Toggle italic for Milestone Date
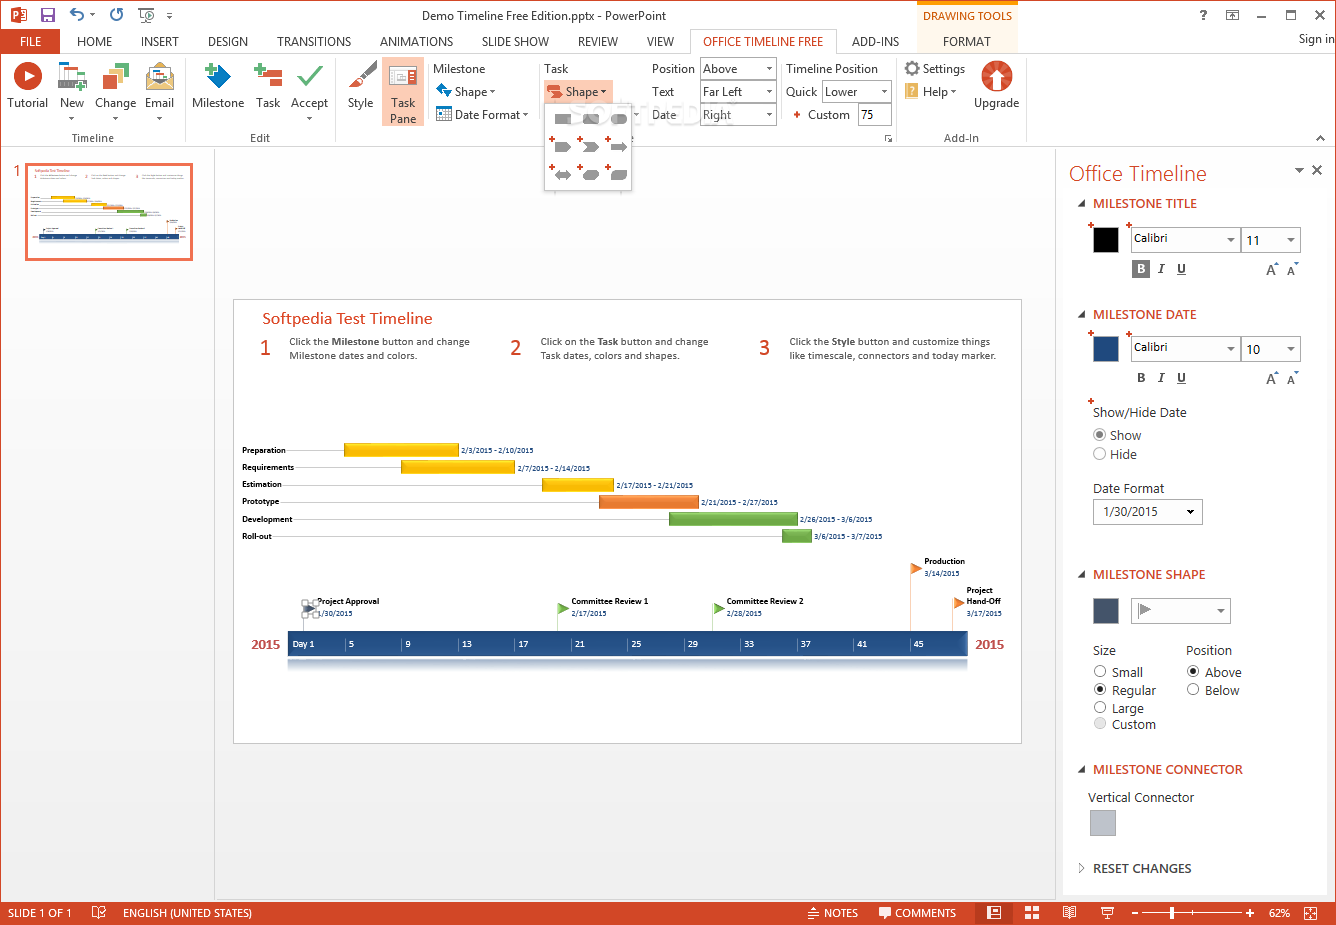The width and height of the screenshot is (1336, 925). (1161, 378)
